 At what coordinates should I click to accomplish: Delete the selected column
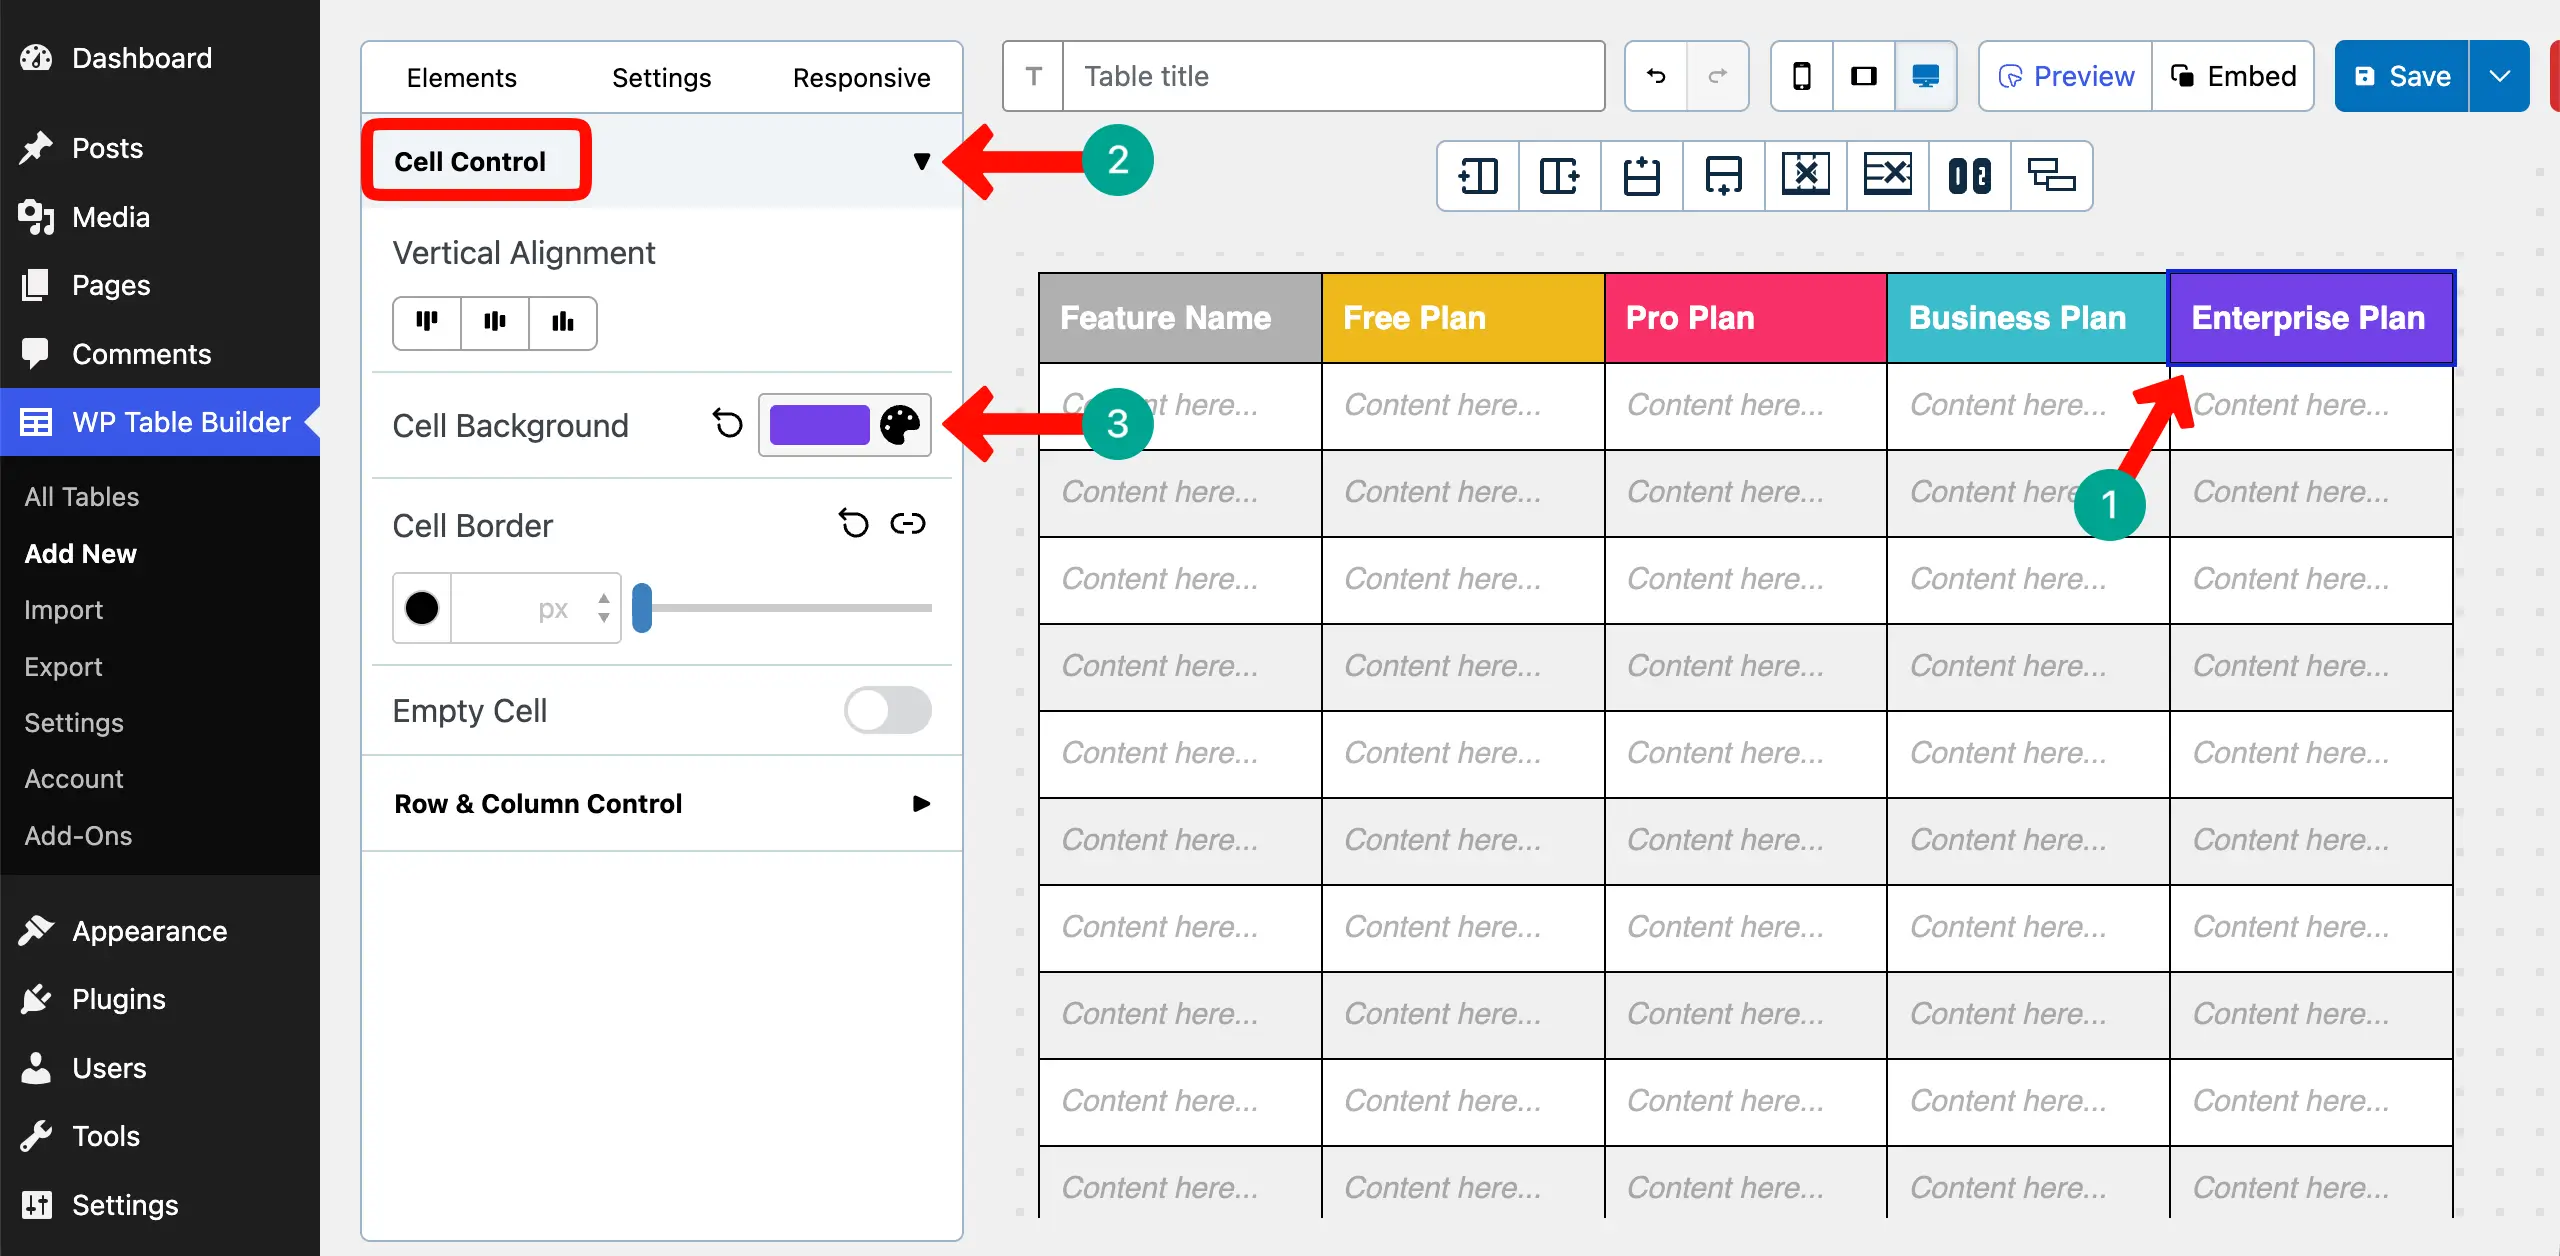[1805, 176]
